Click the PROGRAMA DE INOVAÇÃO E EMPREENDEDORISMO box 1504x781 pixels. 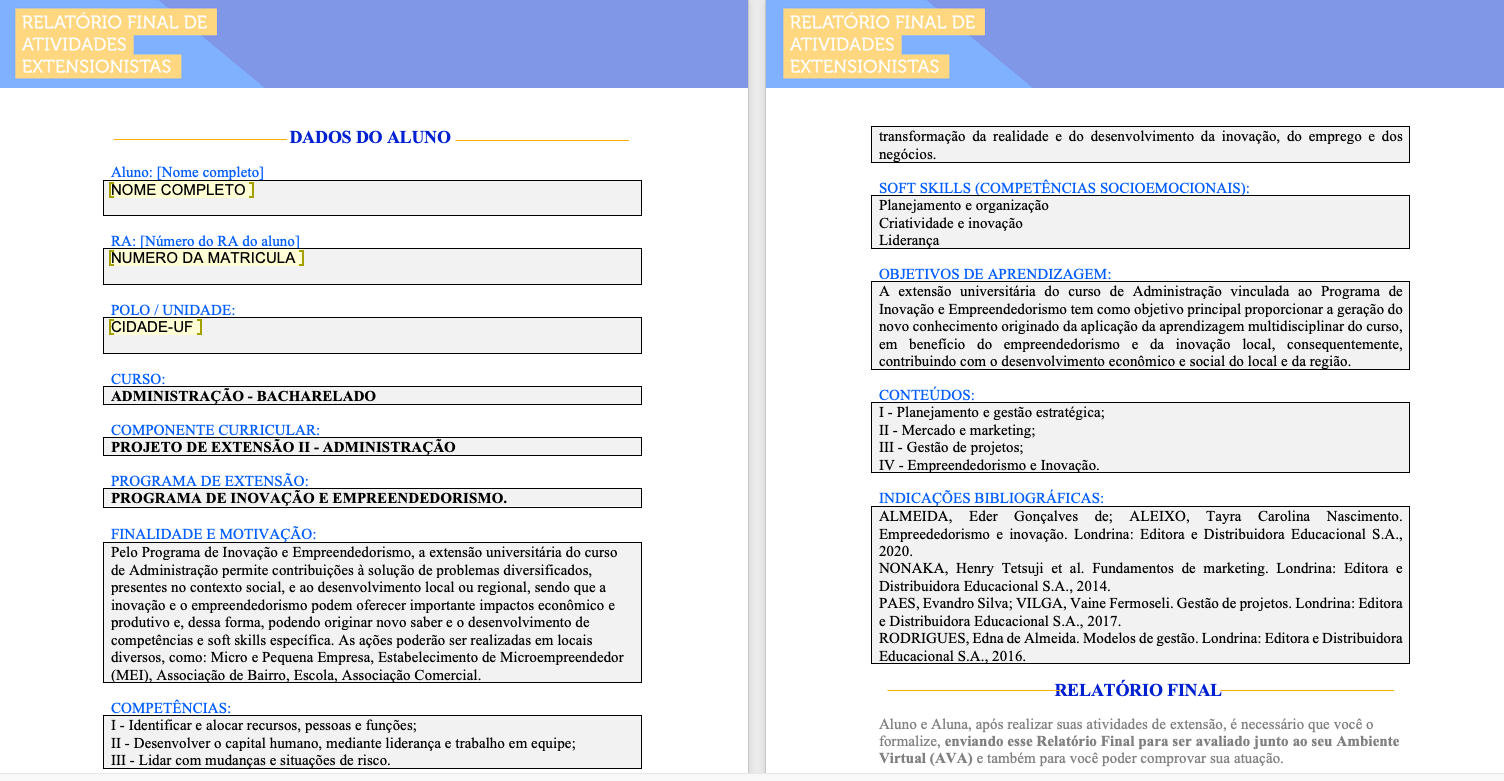pyautogui.click(x=371, y=498)
